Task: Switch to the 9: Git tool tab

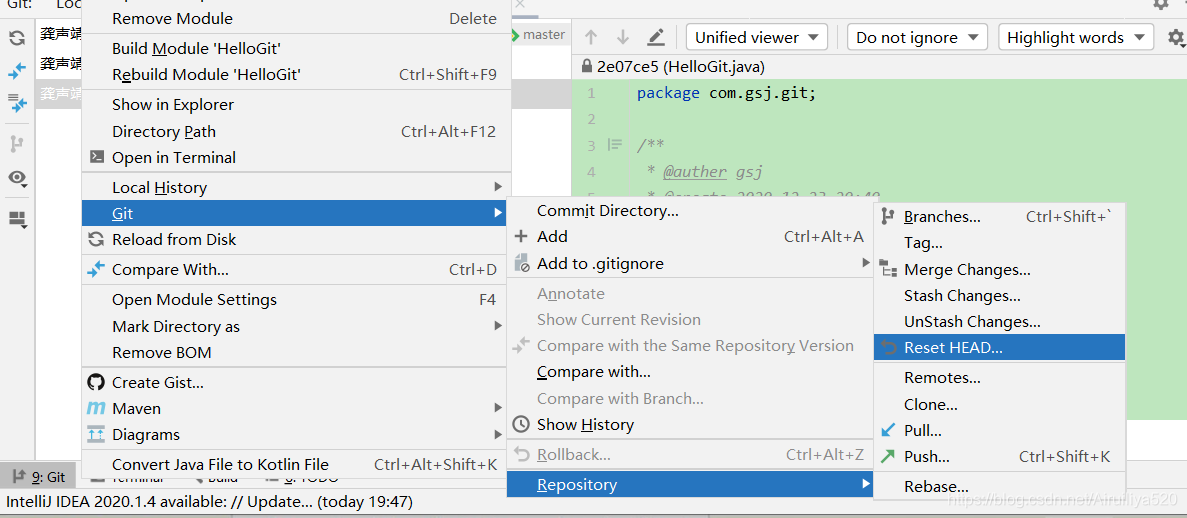Action: tap(39, 477)
